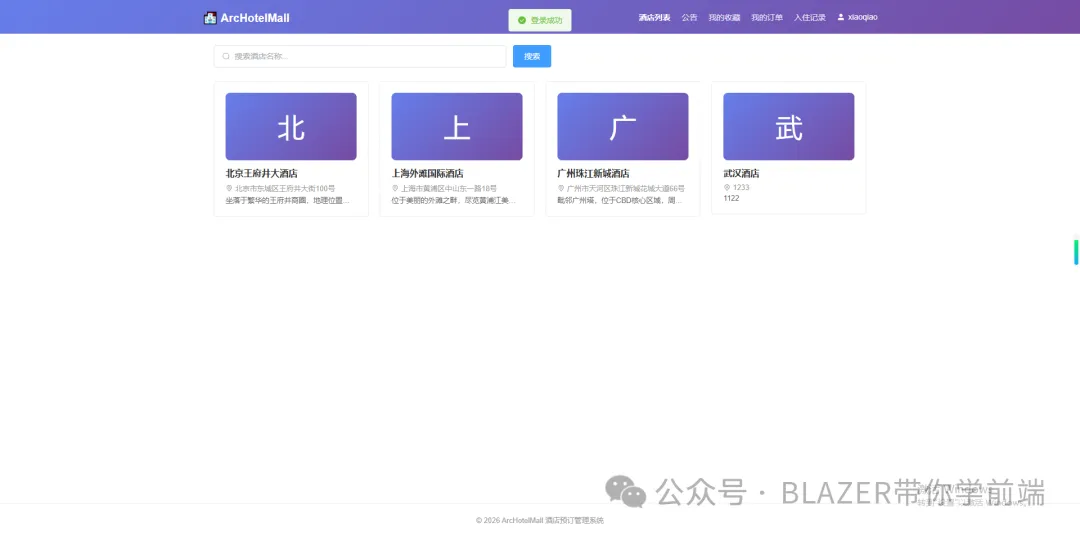Screen dimensions: 1080x536
Task: Click the © 2026 ArcHotelMall footer text
Action: (540, 521)
